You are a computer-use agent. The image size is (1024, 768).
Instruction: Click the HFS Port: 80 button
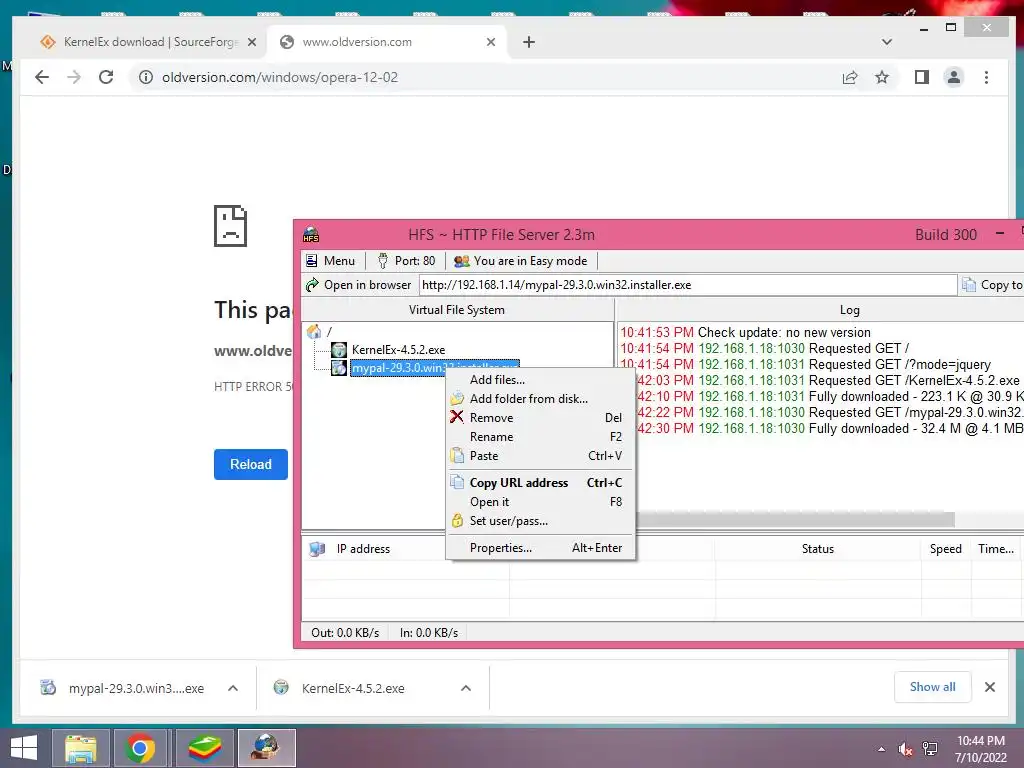[406, 261]
